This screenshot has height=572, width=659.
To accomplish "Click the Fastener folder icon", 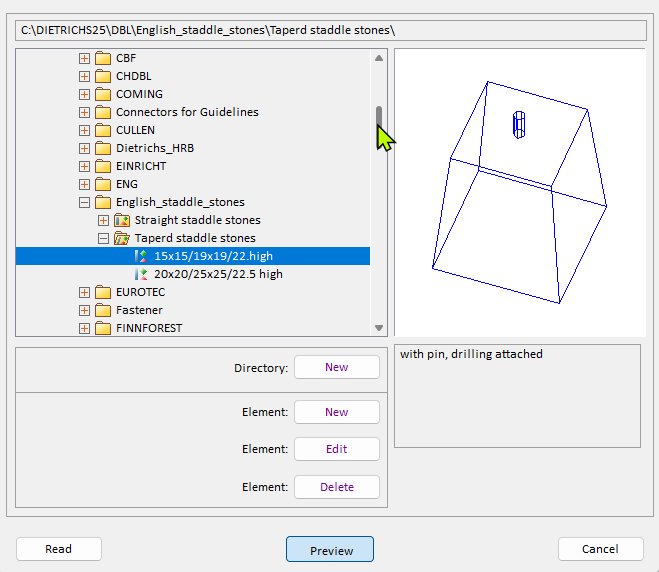I will (102, 310).
